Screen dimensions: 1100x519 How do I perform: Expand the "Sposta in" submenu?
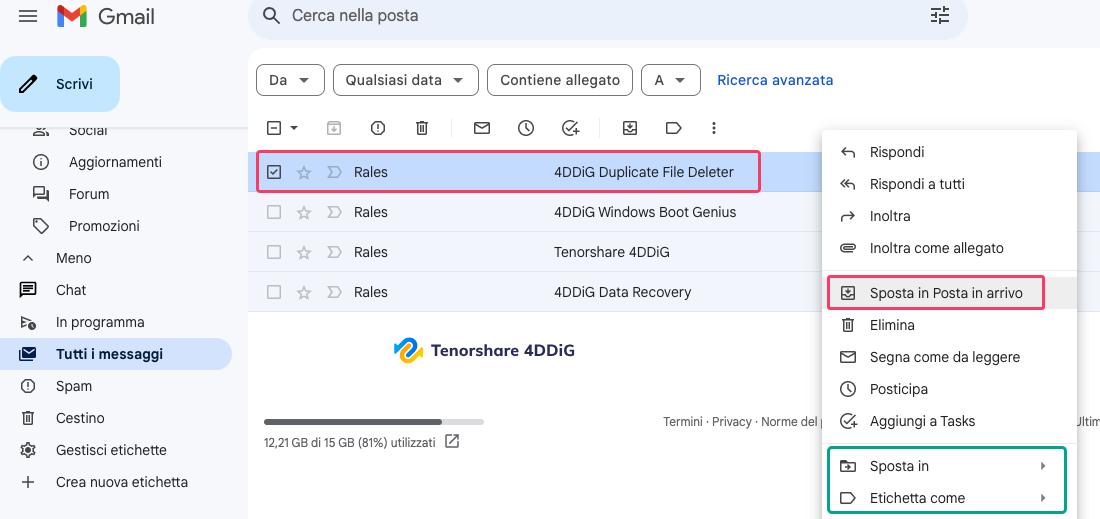click(945, 466)
